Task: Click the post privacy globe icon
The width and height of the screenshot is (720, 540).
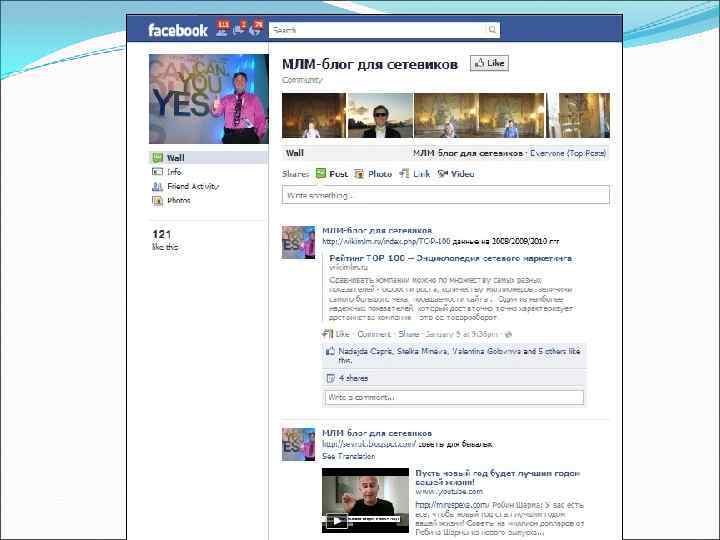Action: coord(508,334)
